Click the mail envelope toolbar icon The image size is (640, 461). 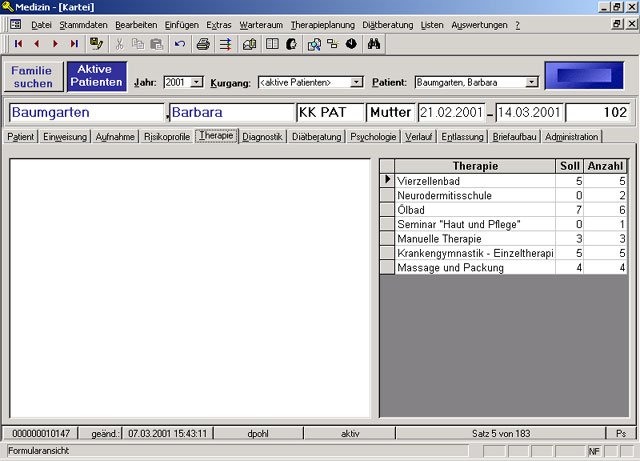[249, 44]
